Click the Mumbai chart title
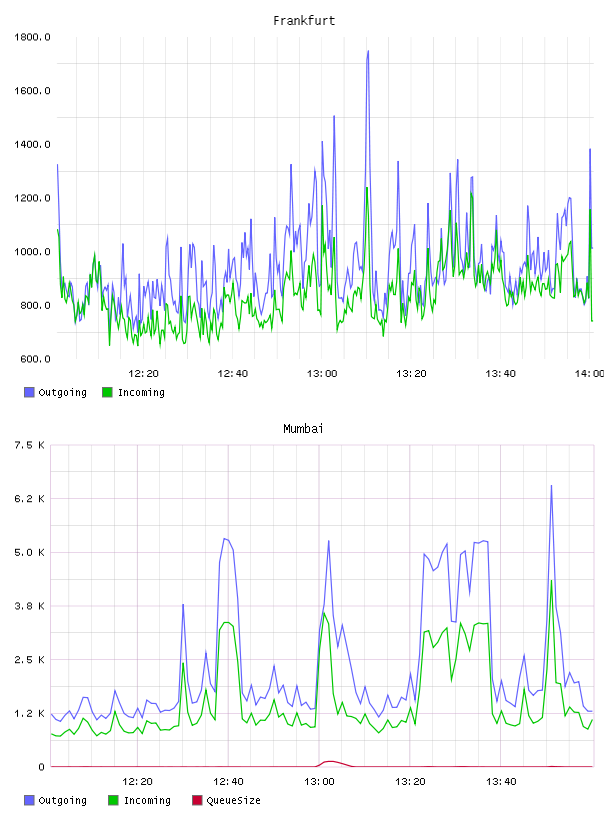The image size is (608, 816). [x=303, y=429]
